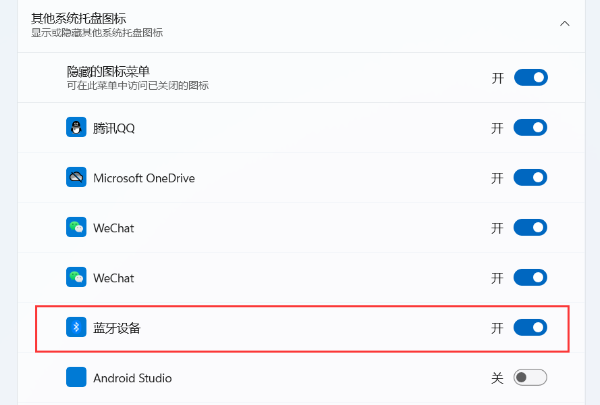The width and height of the screenshot is (600, 405).
Task: Click the Bluetooth icon beside 蓝牙设备
Action: coord(76,328)
